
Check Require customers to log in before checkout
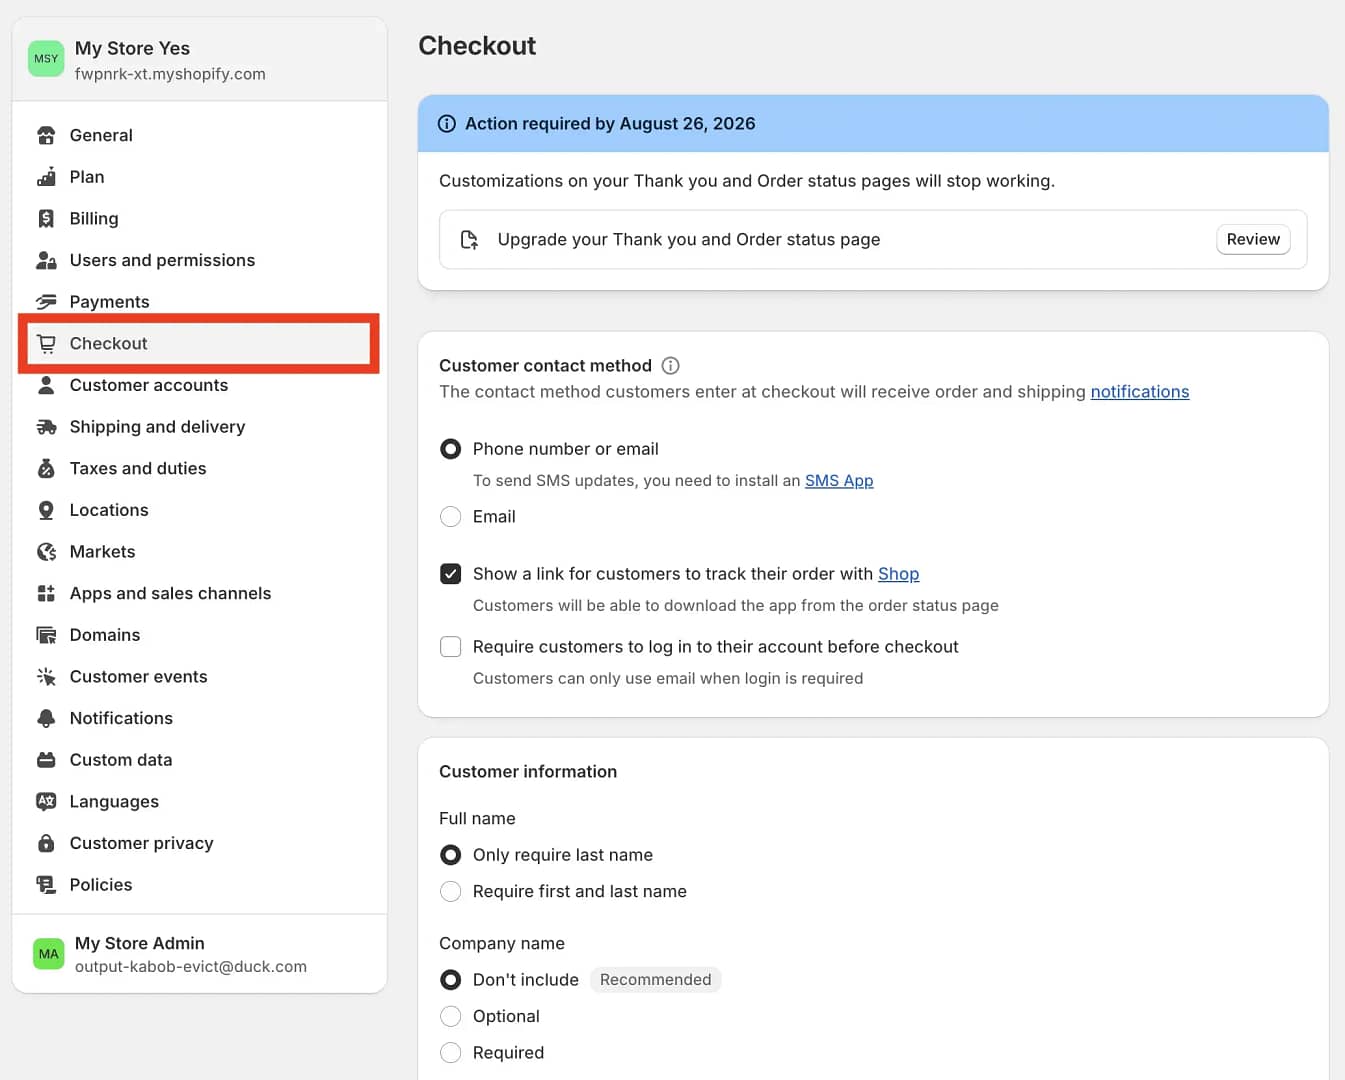coord(451,647)
